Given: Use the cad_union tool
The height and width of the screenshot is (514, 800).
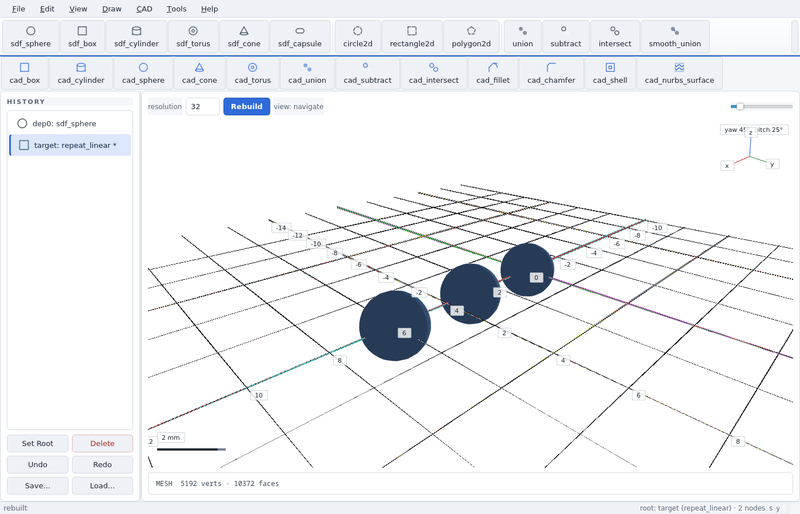Looking at the screenshot, I should click(x=307, y=74).
